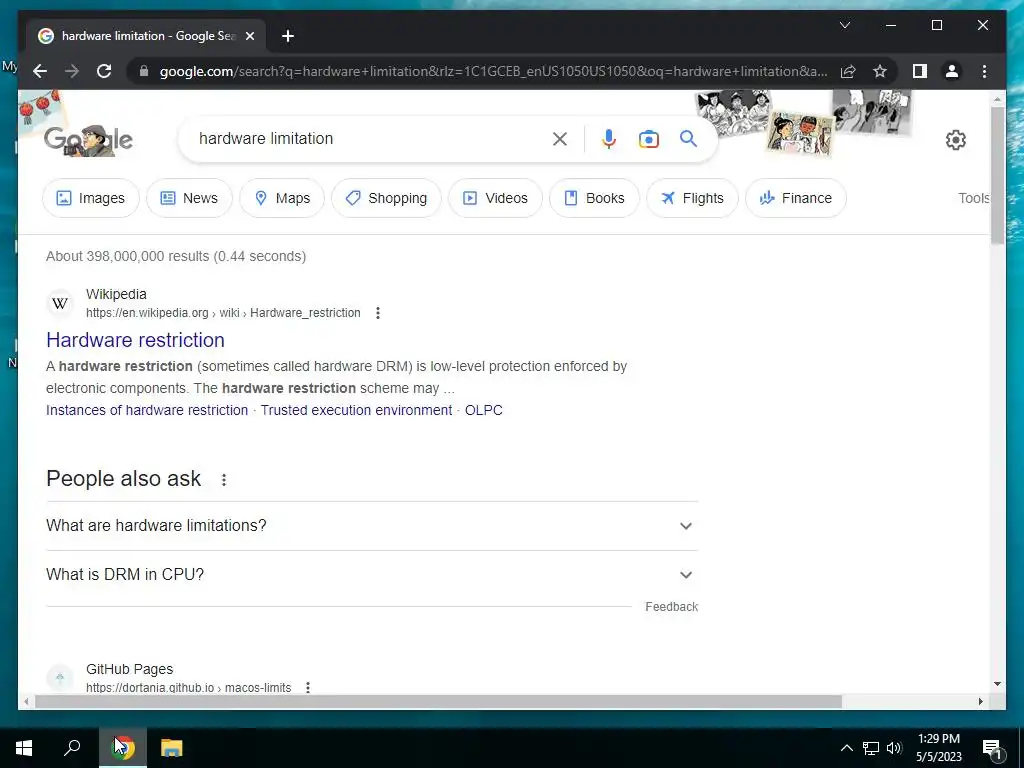Click the Google doodle logo
Viewport: 1024px width, 768px height.
88,139
